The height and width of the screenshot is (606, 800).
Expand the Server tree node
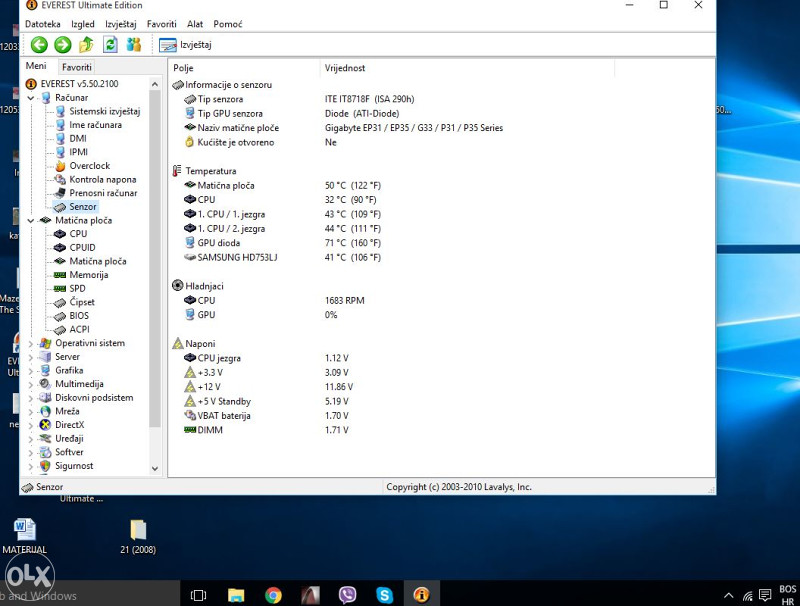point(31,357)
